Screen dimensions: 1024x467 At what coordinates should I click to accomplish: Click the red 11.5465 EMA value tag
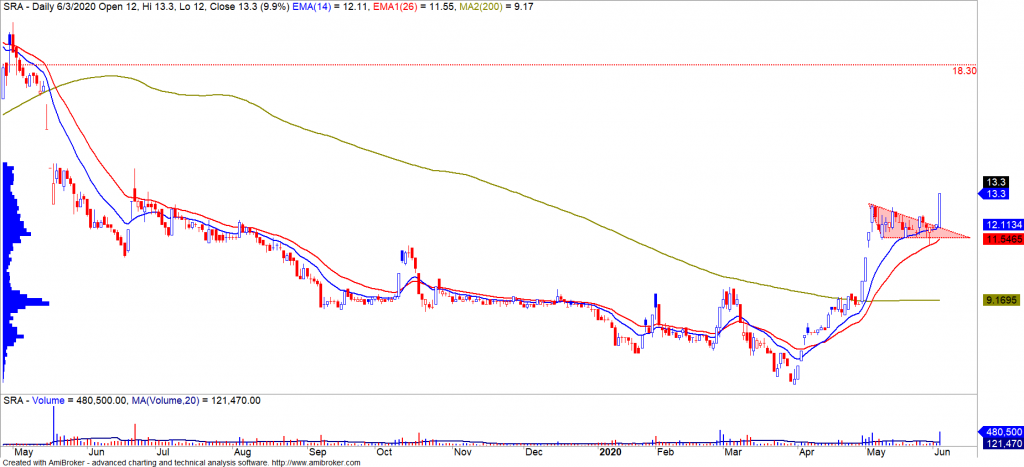[x=1001, y=240]
